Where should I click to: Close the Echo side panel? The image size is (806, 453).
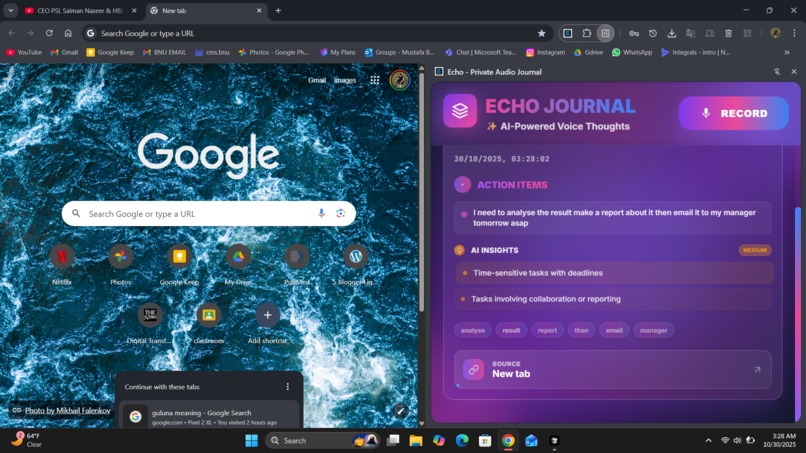point(794,72)
